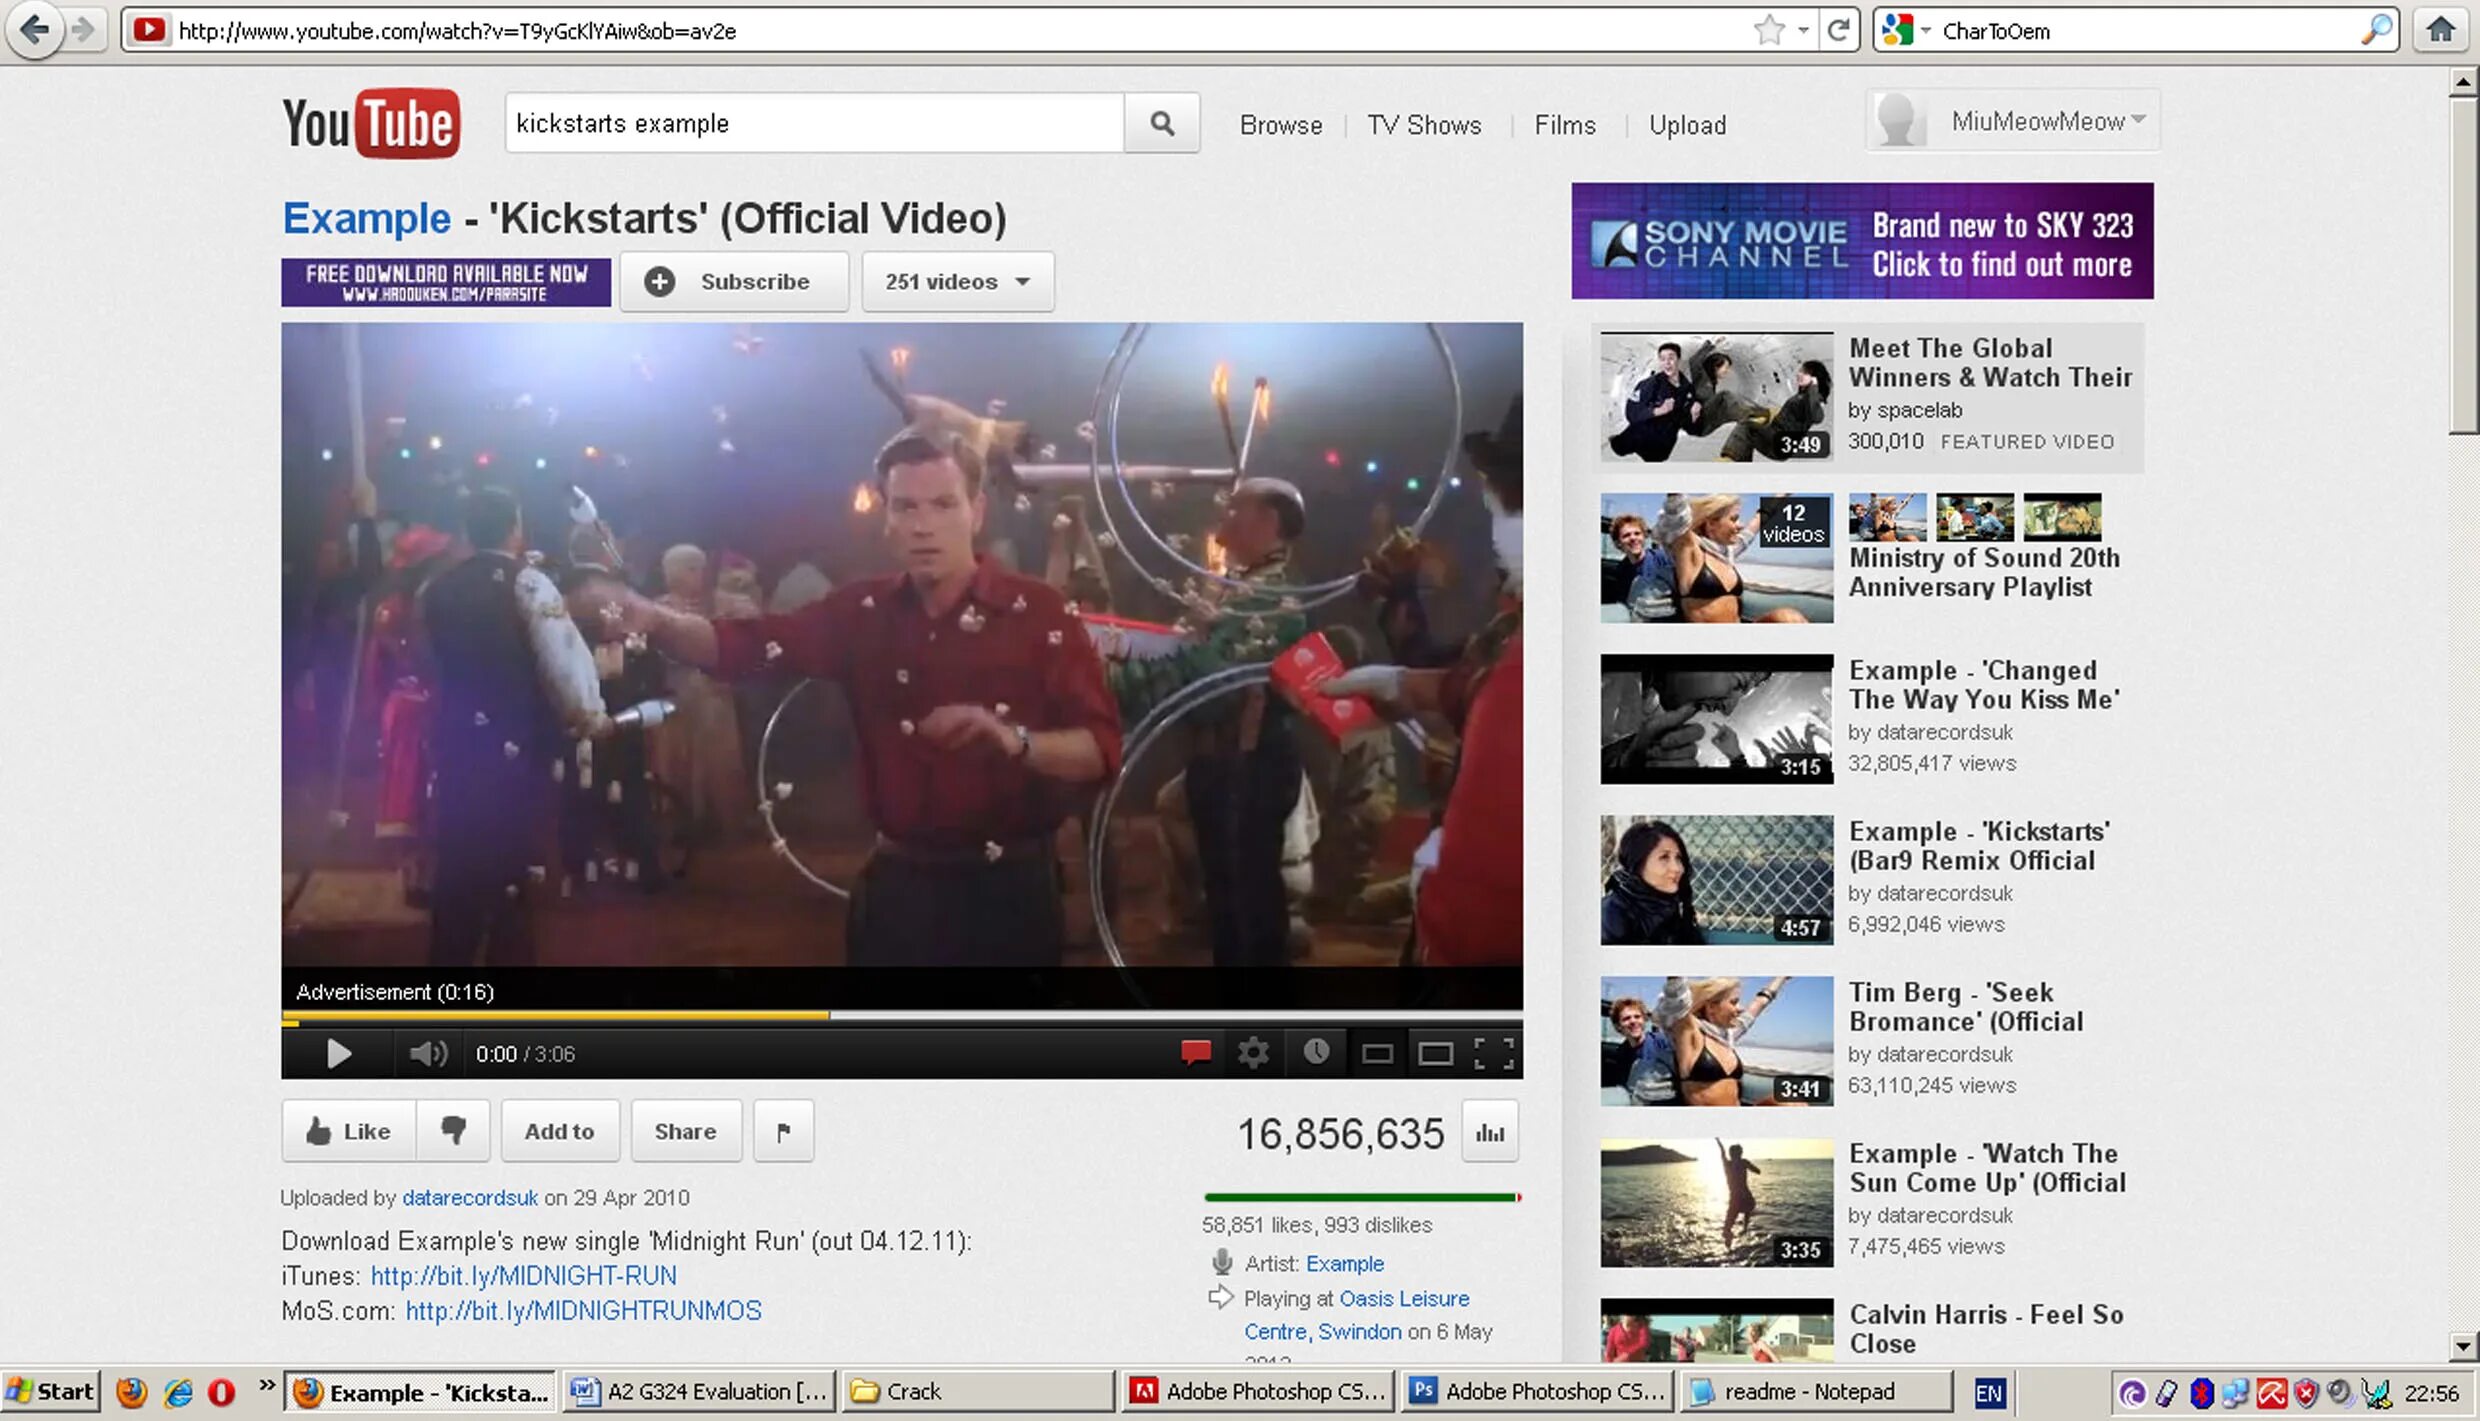The image size is (2480, 1421).
Task: Focus the YouTube search field
Action: pyautogui.click(x=814, y=123)
